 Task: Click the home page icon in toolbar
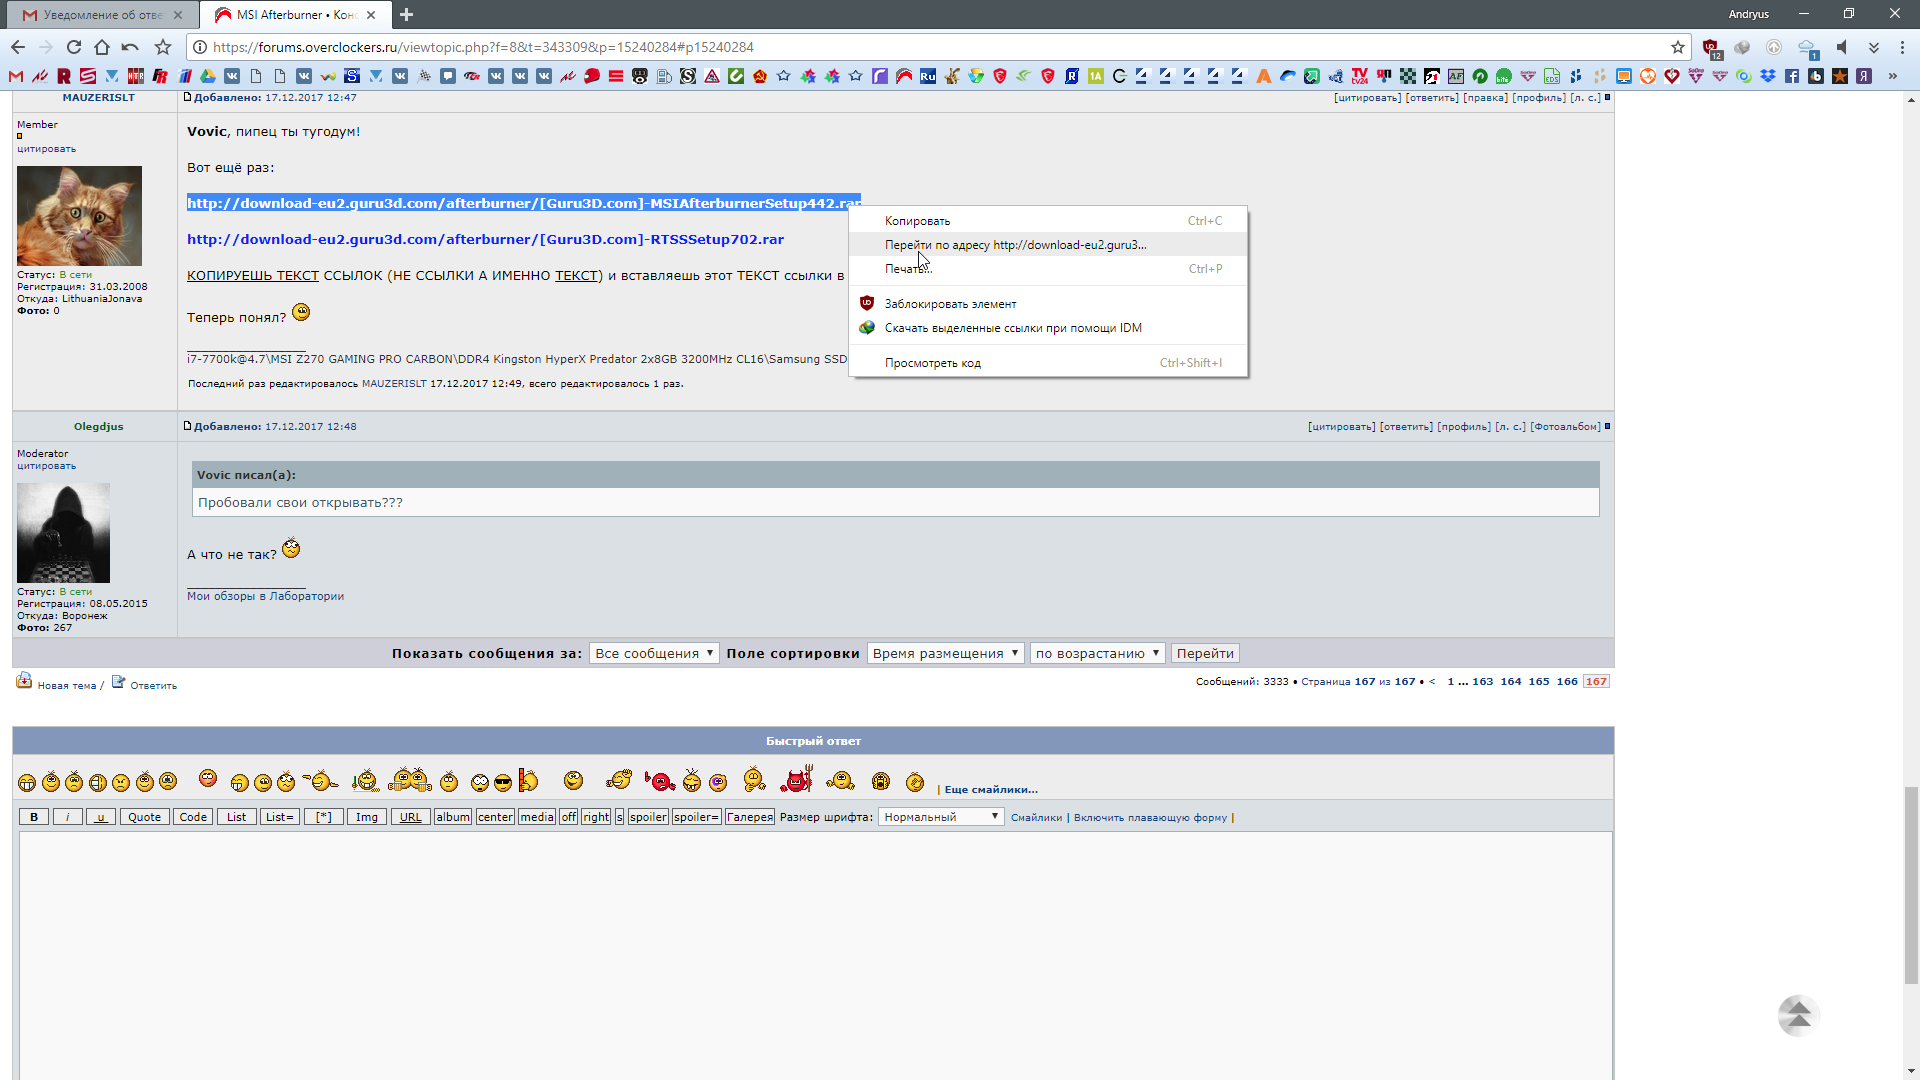102,47
